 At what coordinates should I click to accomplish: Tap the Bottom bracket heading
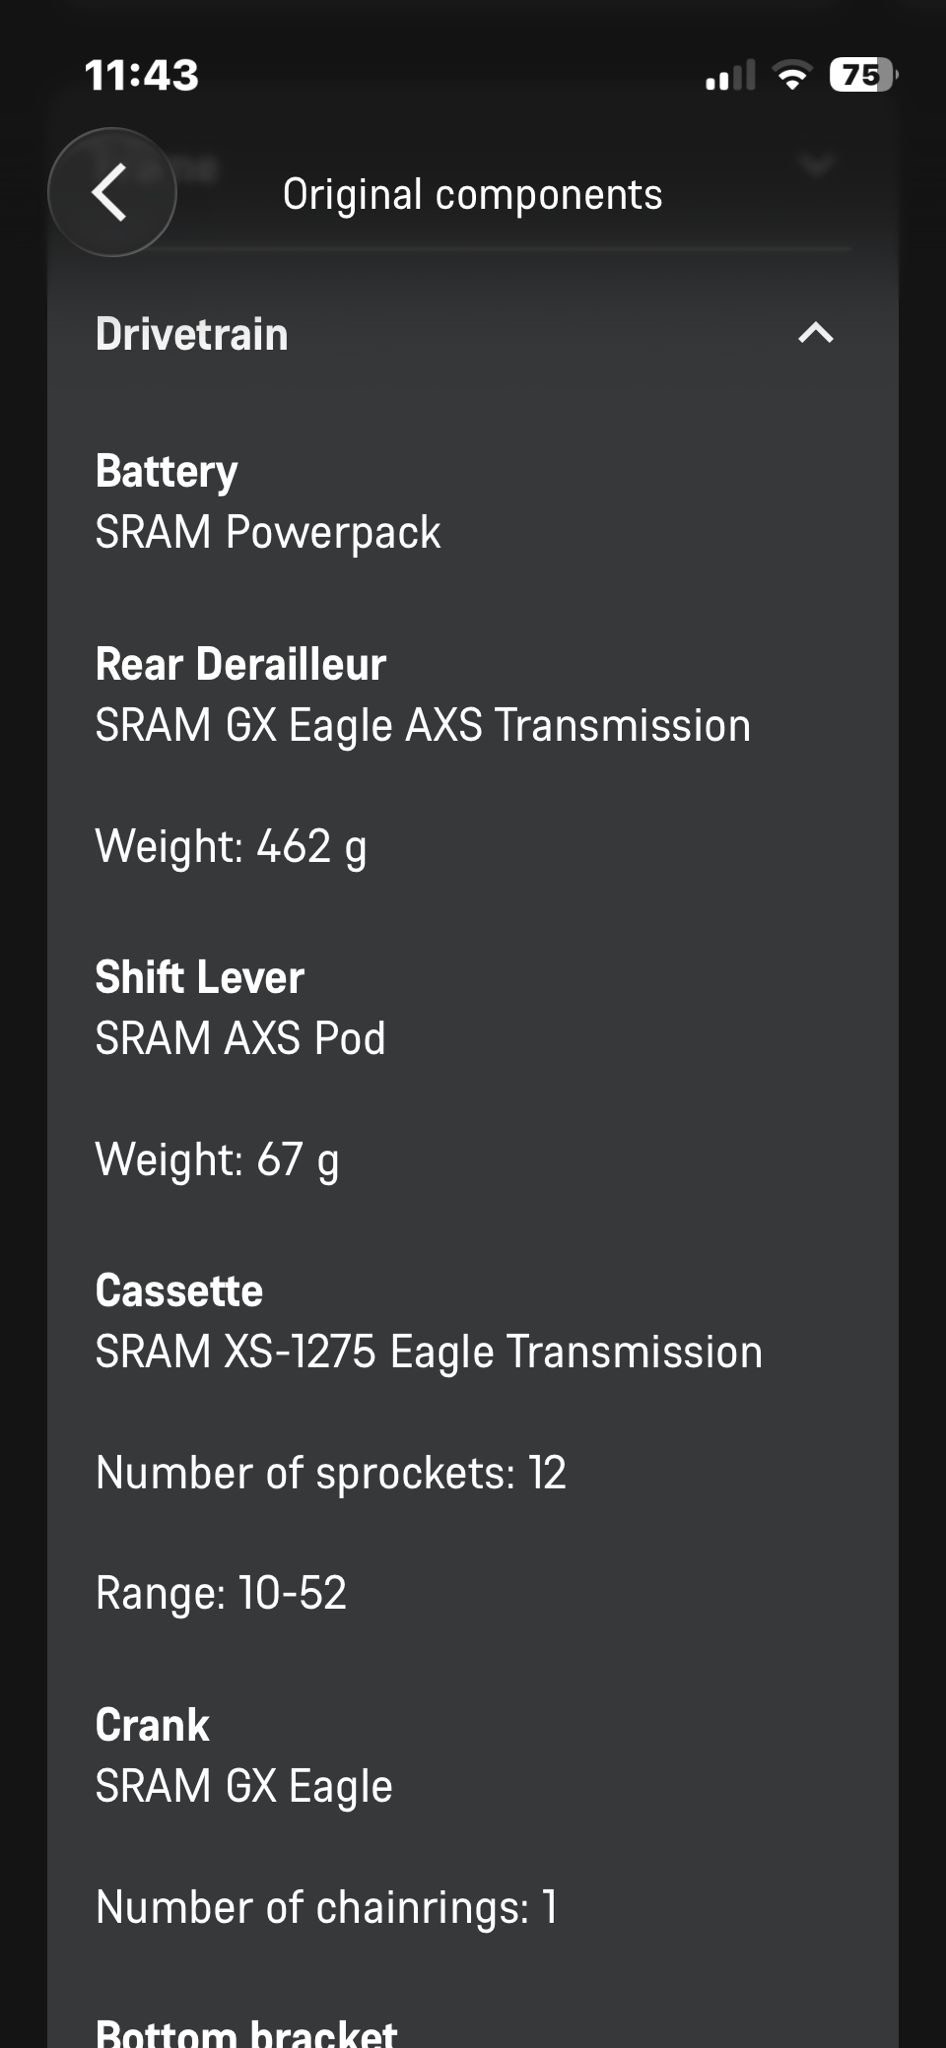click(246, 2032)
